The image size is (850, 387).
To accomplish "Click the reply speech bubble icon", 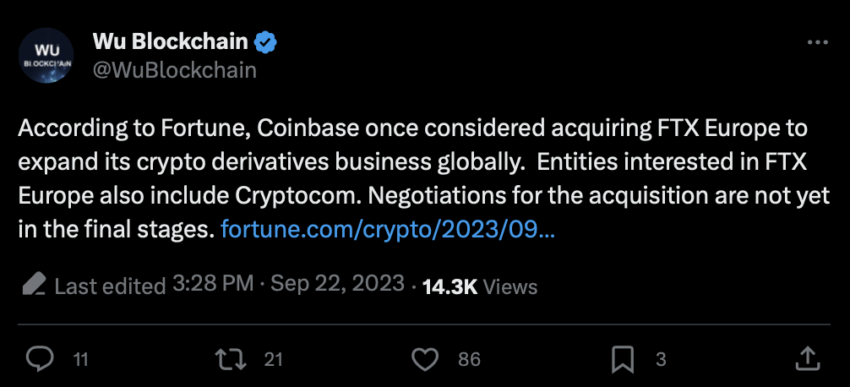I will coord(40,359).
